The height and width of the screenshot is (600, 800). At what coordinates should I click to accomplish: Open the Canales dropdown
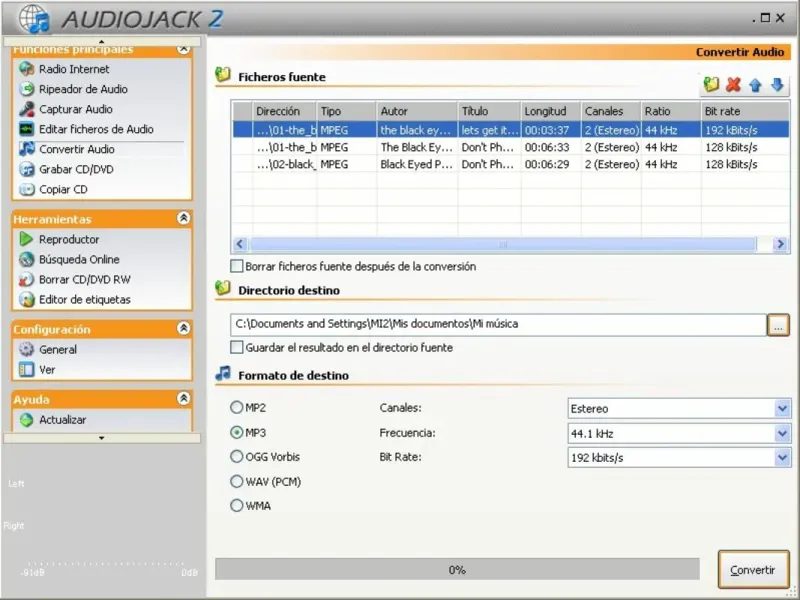[x=680, y=408]
